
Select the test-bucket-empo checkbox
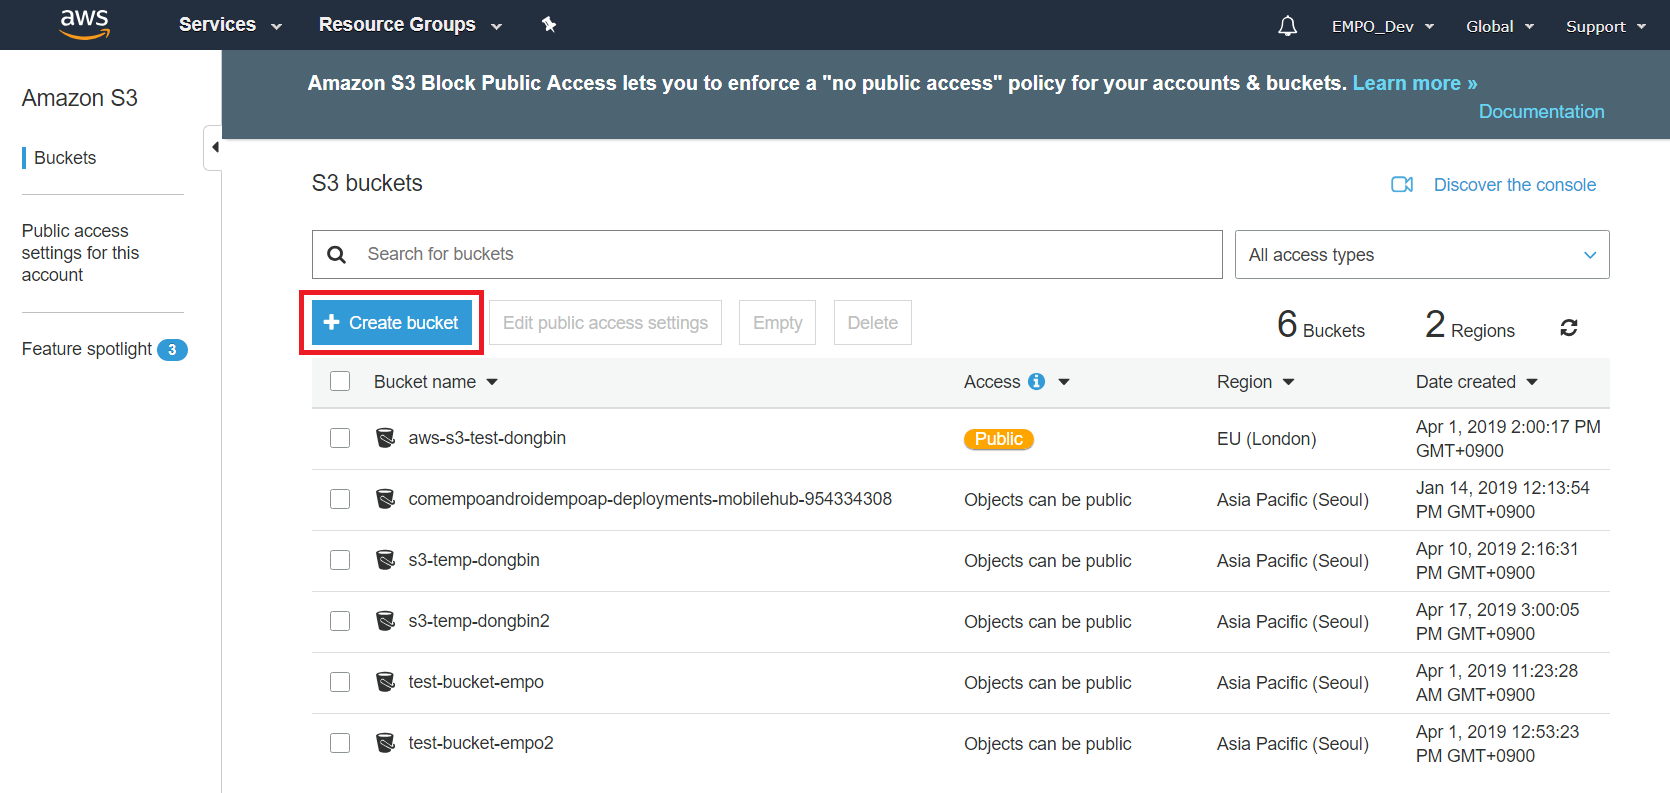click(340, 682)
